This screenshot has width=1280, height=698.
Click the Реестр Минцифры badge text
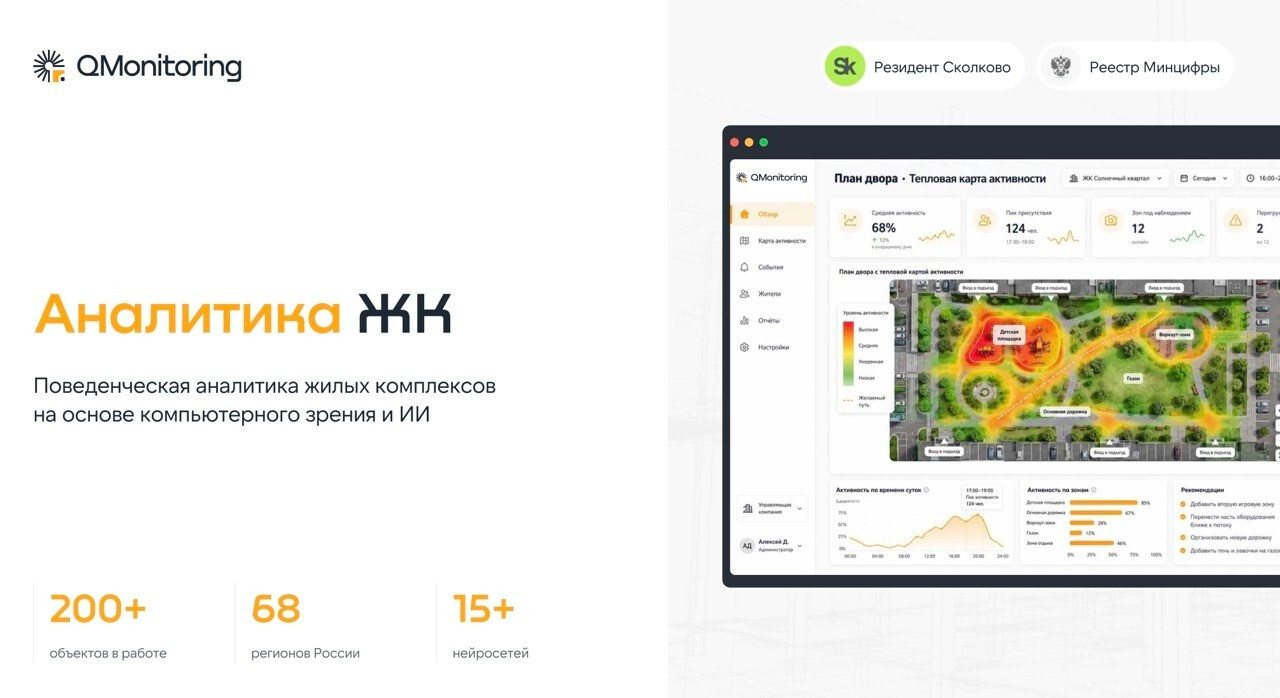[1154, 68]
